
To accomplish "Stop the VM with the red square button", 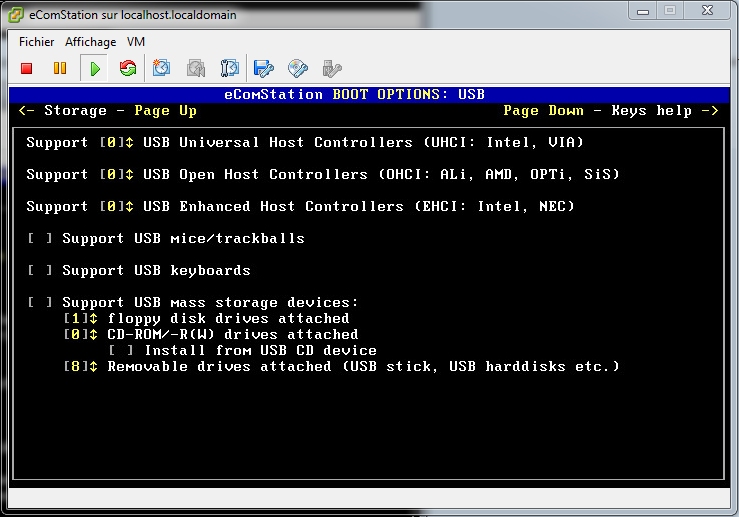I will 27,69.
